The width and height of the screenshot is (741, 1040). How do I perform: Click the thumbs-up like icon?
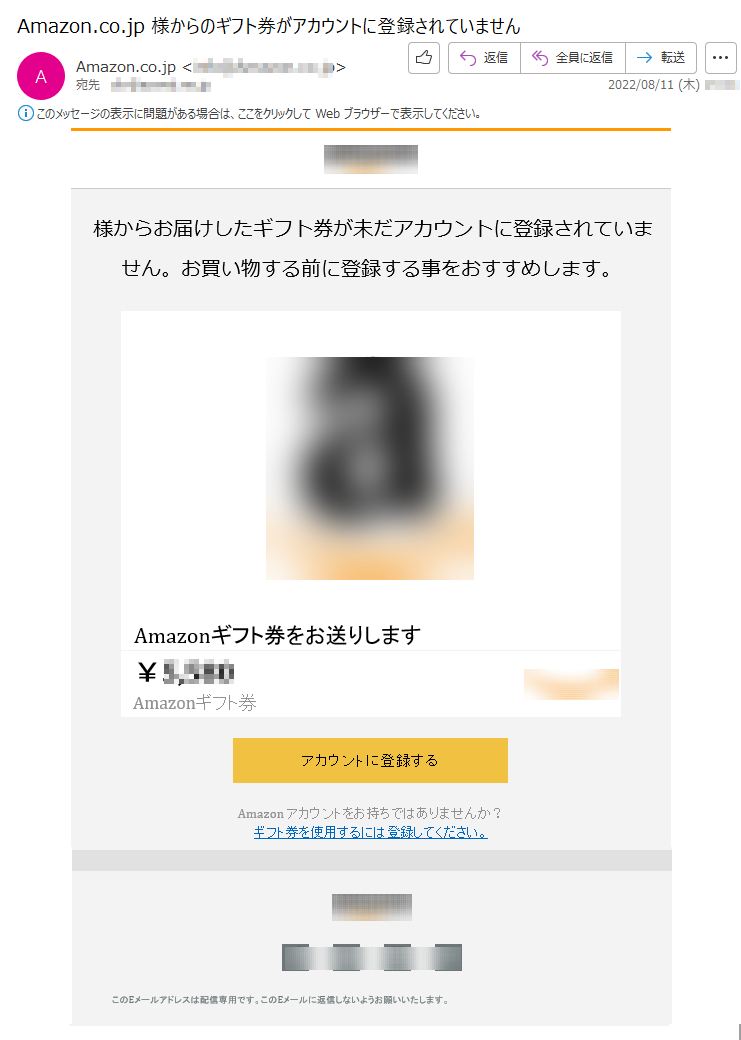424,58
